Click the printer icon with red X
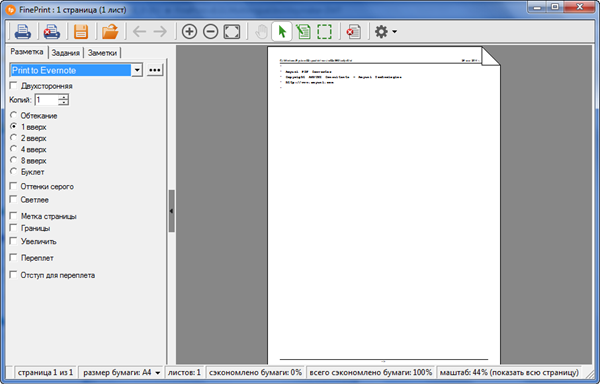The height and width of the screenshot is (384, 600). pos(51,31)
